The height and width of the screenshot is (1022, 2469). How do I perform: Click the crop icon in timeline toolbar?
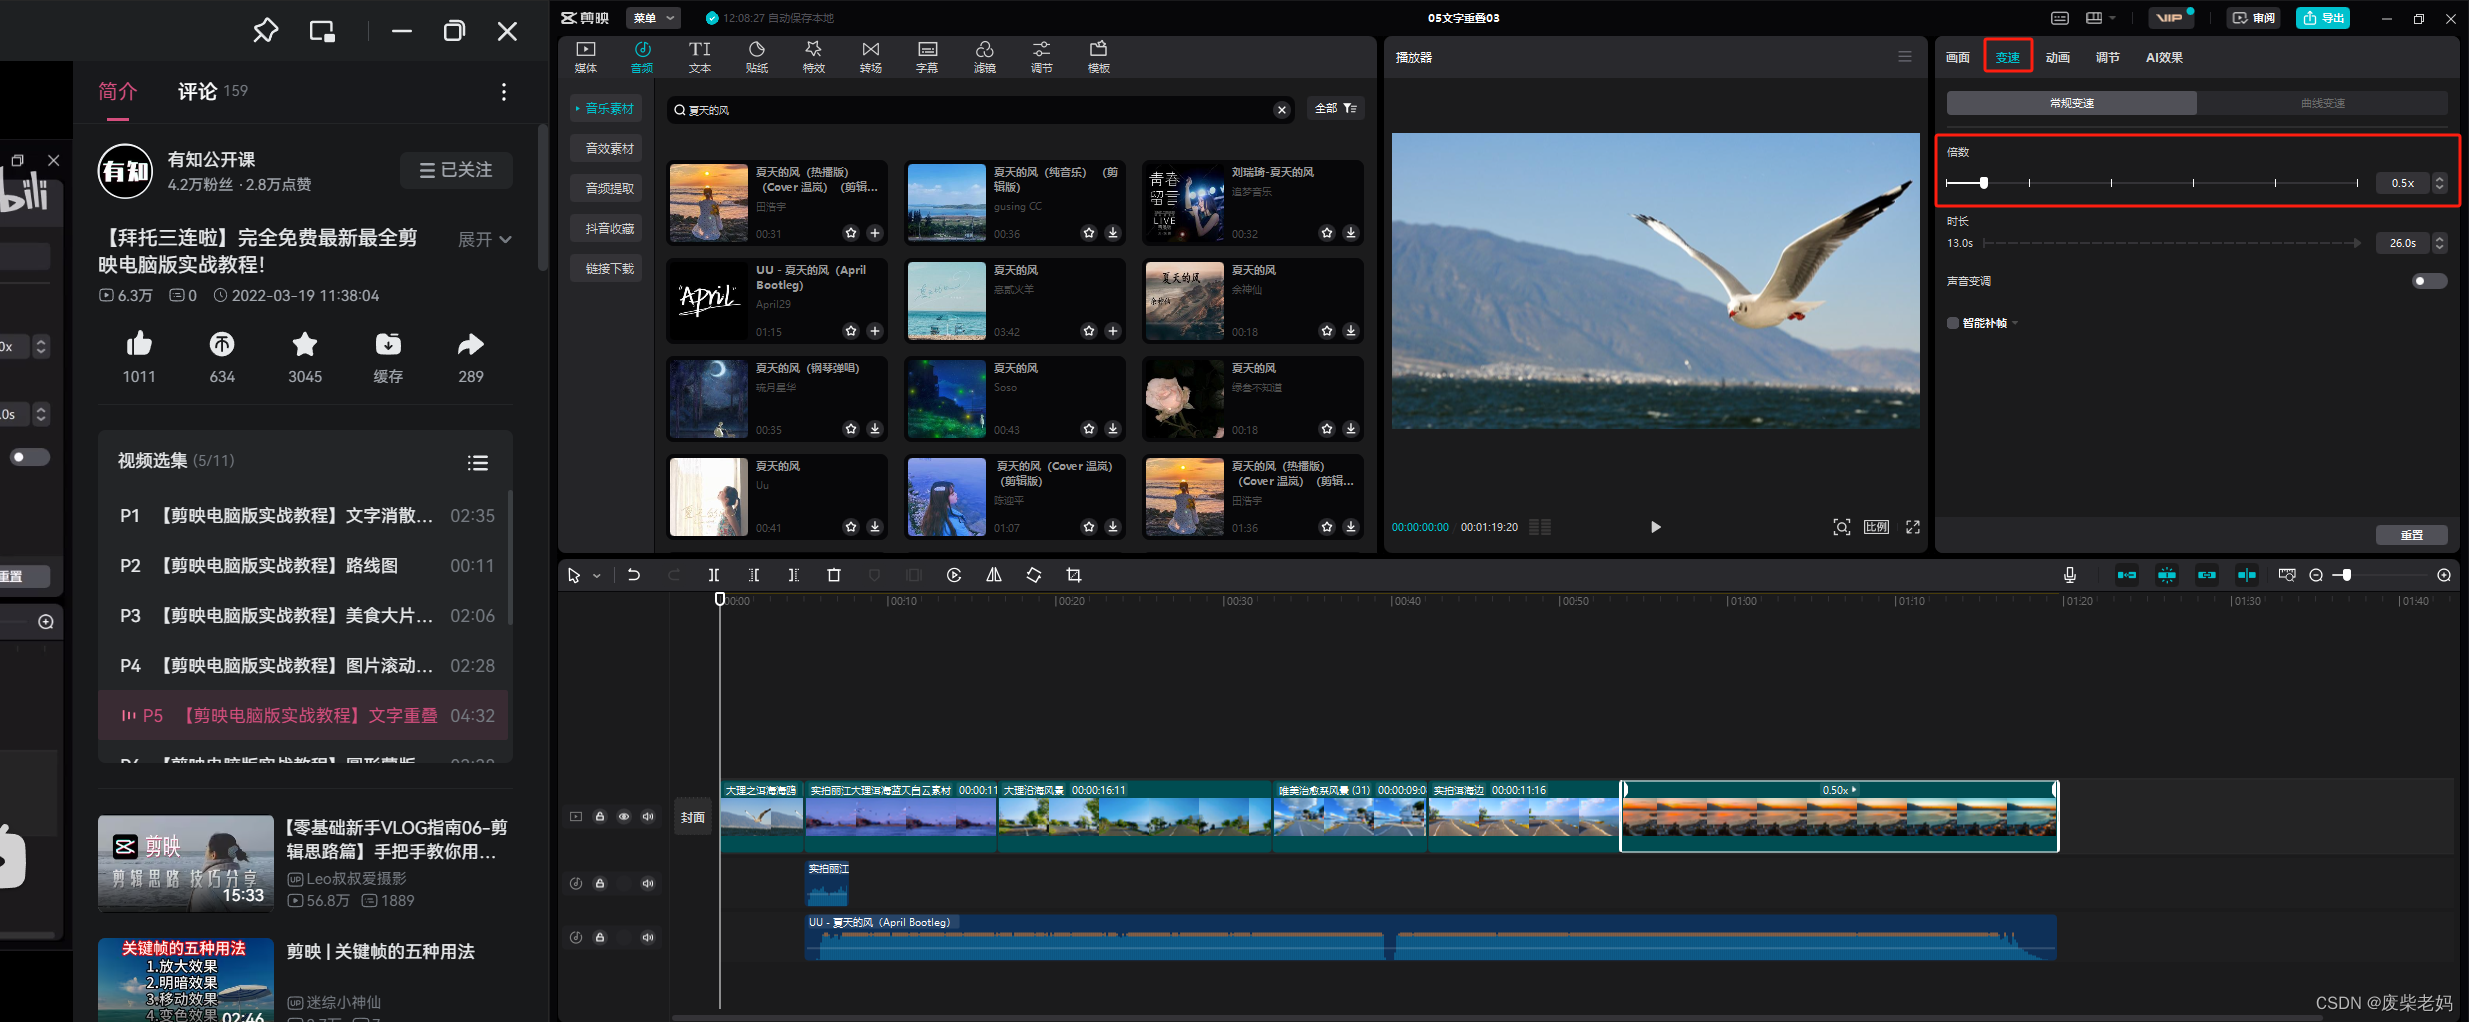[x=1074, y=575]
